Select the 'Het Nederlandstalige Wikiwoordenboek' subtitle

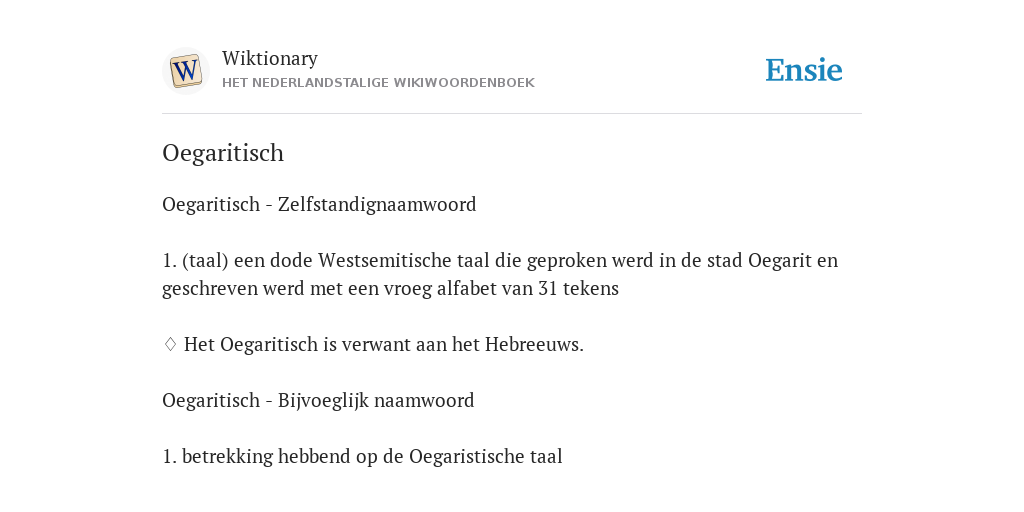click(x=378, y=83)
